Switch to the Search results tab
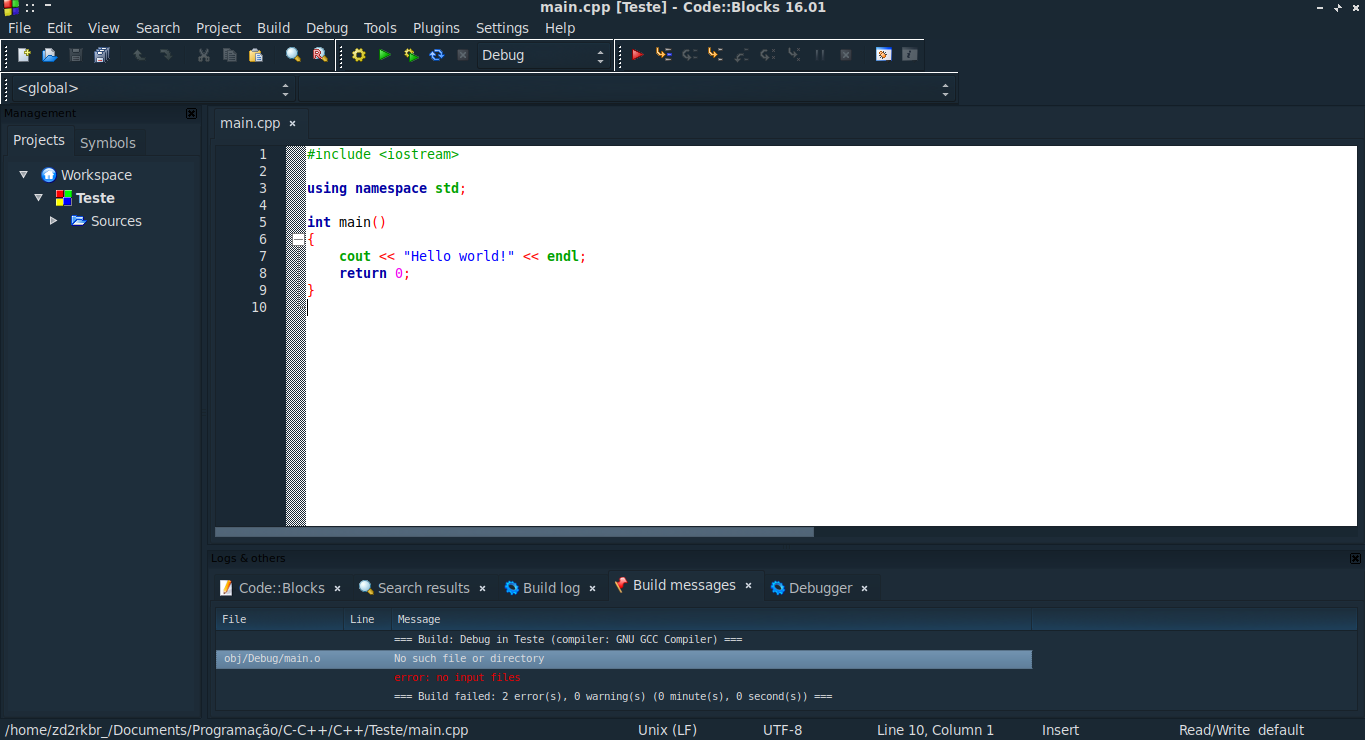This screenshot has width=1365, height=740. click(x=424, y=588)
